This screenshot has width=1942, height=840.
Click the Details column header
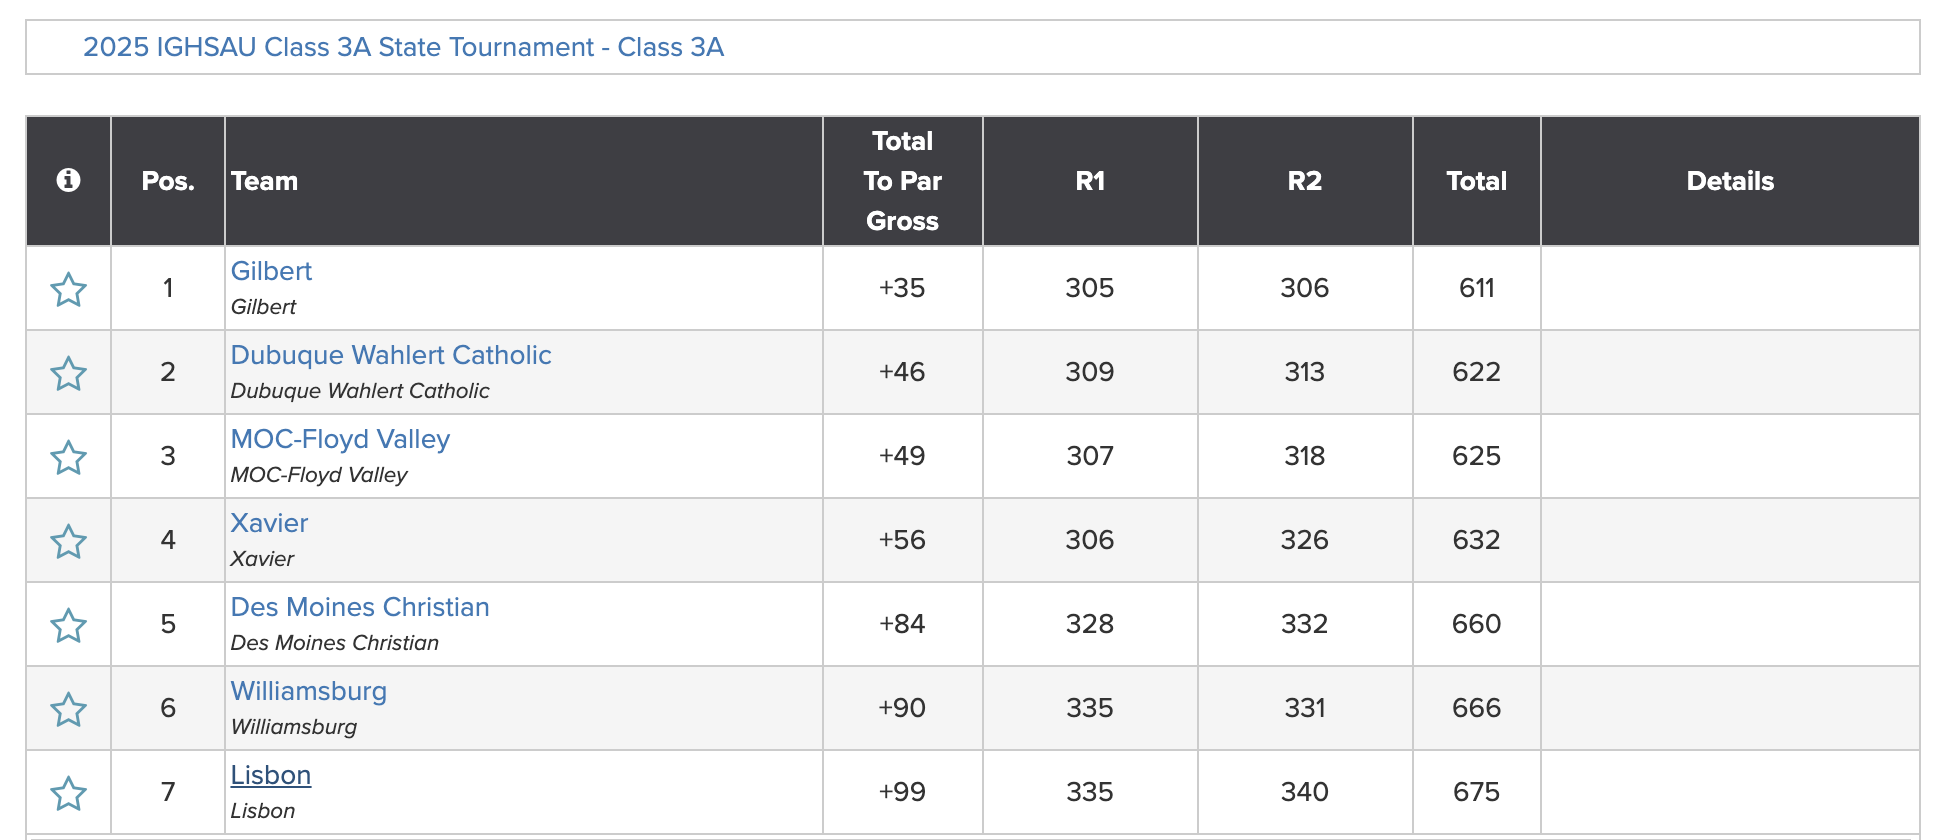[1730, 181]
